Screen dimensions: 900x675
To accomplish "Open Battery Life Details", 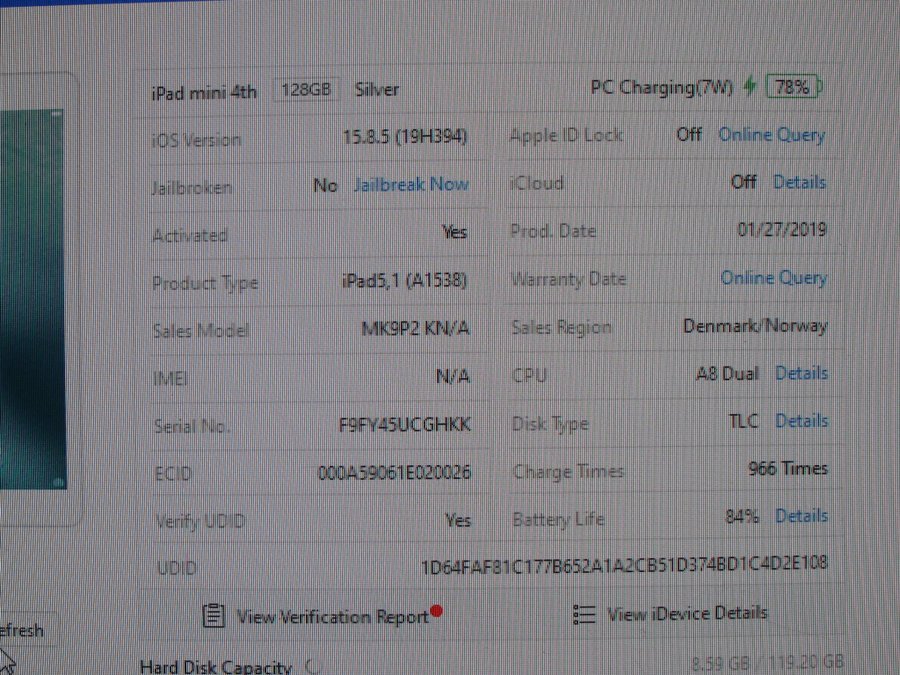I will click(801, 516).
